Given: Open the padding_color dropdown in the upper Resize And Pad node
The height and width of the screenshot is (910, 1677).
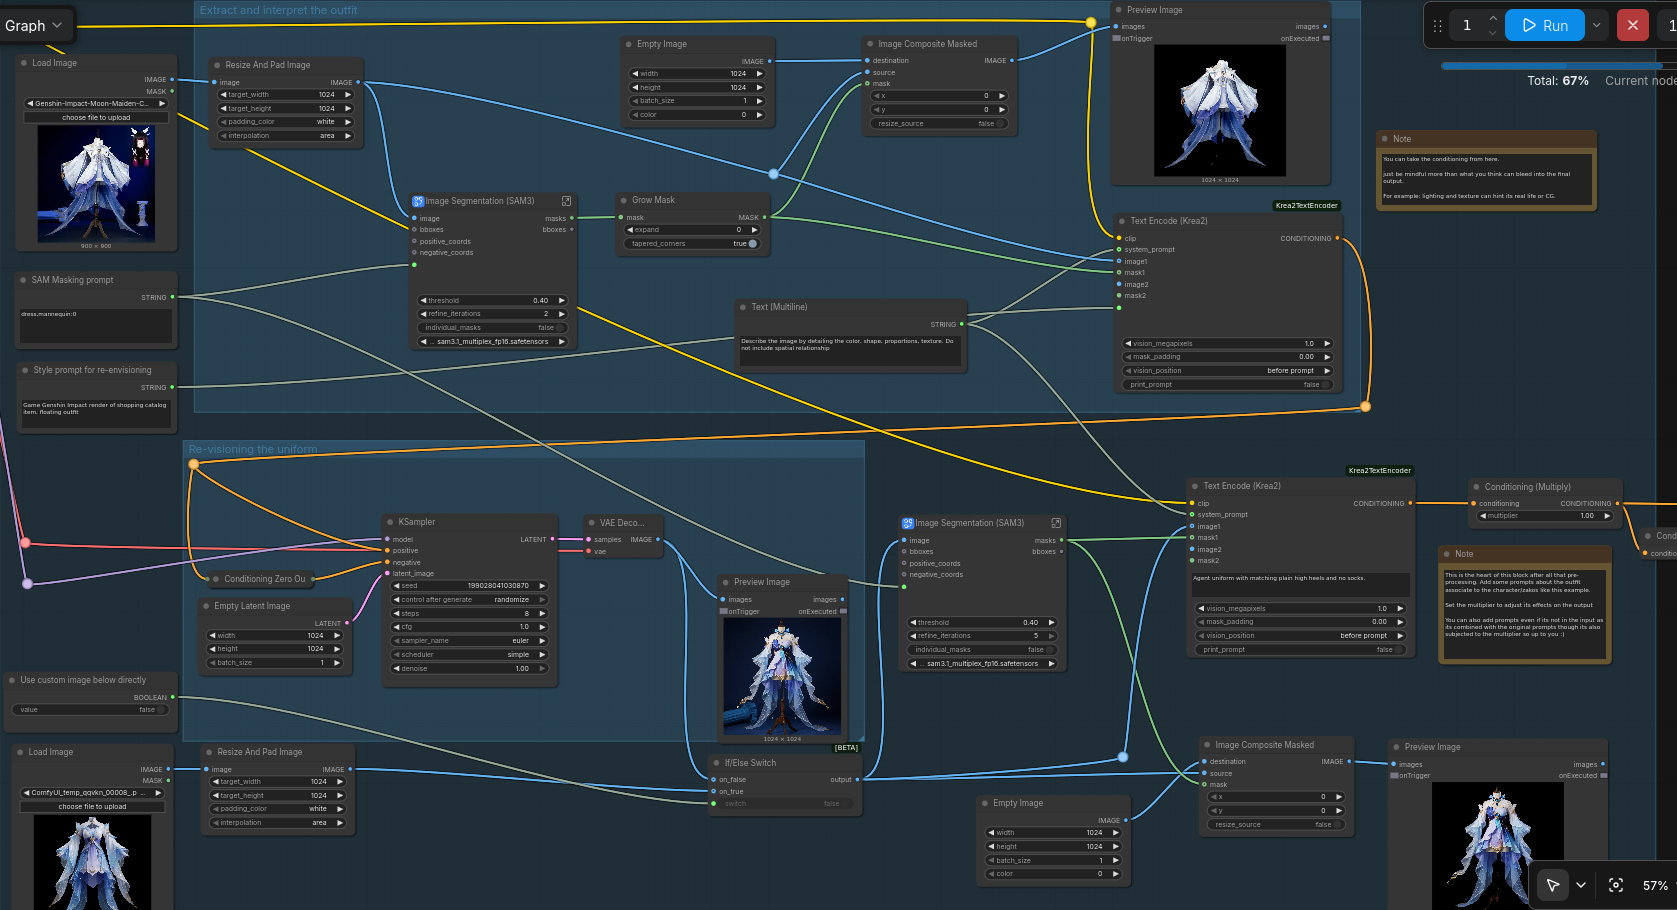Looking at the screenshot, I should pyautogui.click(x=286, y=122).
